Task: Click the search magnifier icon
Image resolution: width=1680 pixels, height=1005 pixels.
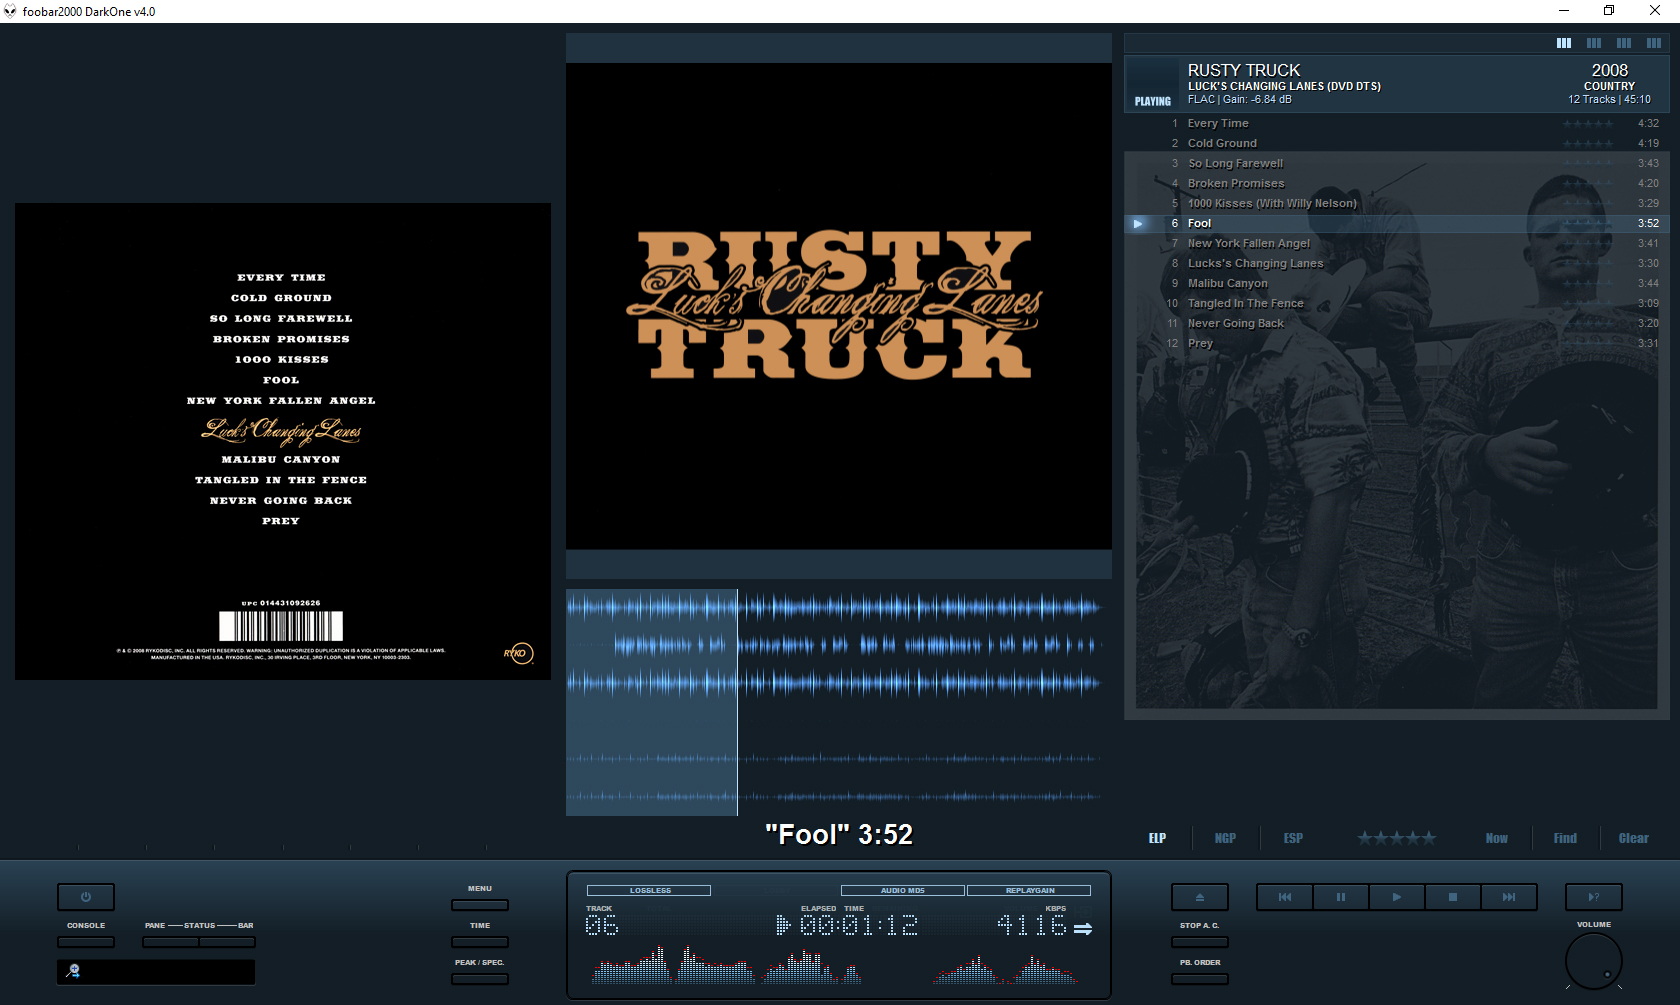Action: (73, 971)
